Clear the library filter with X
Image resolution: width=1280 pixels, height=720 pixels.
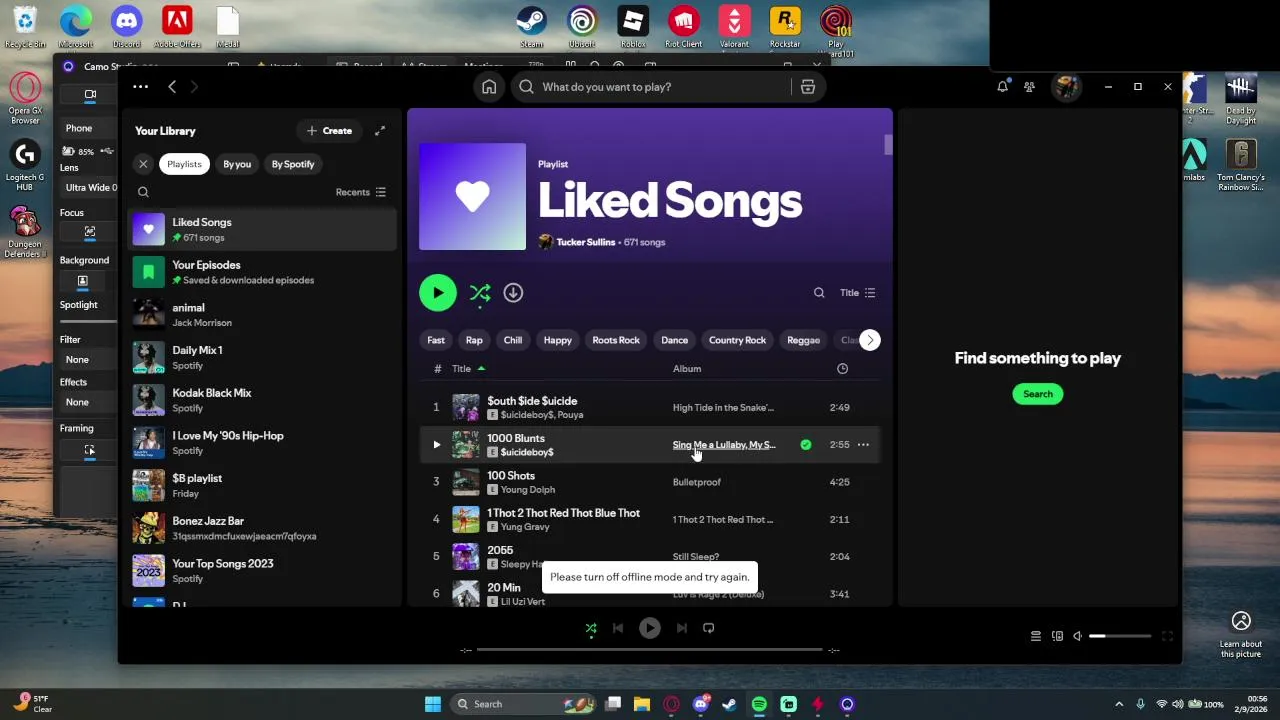143,164
